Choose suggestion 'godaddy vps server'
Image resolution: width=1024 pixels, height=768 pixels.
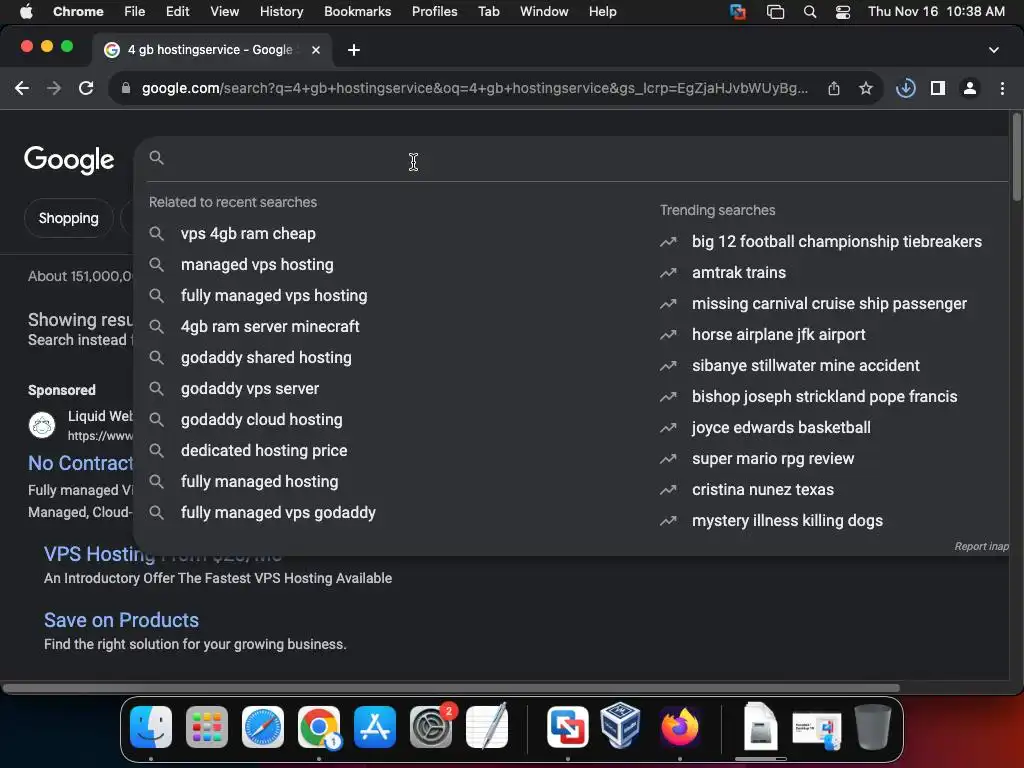click(249, 389)
